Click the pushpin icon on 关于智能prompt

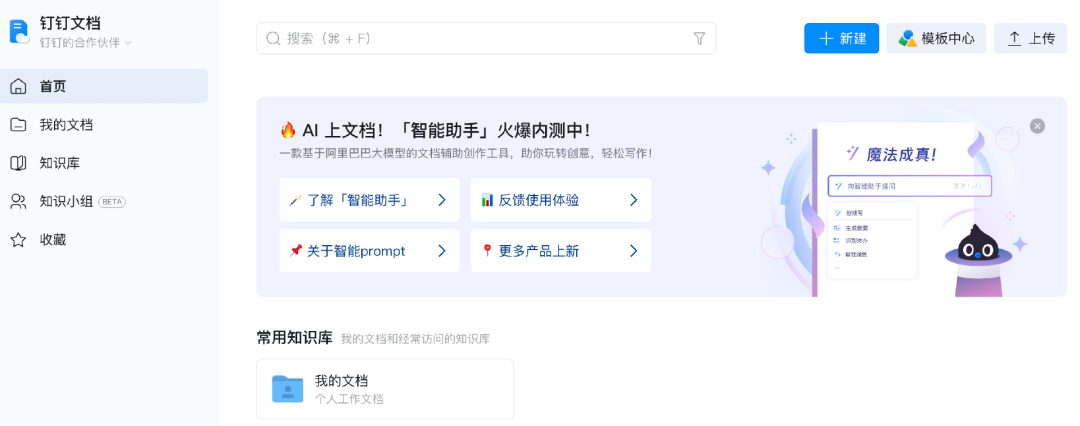tap(295, 251)
